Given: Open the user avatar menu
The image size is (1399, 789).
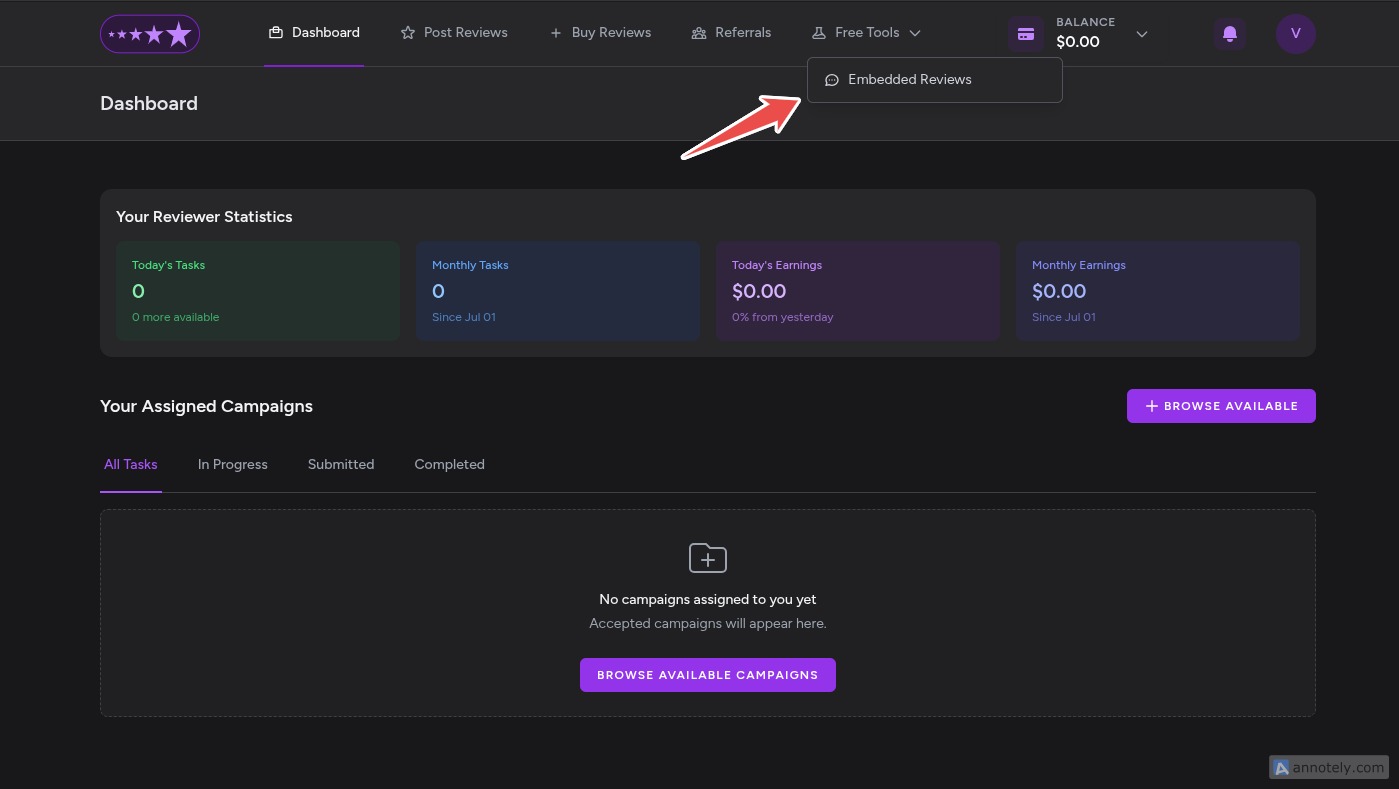Looking at the screenshot, I should [1295, 33].
